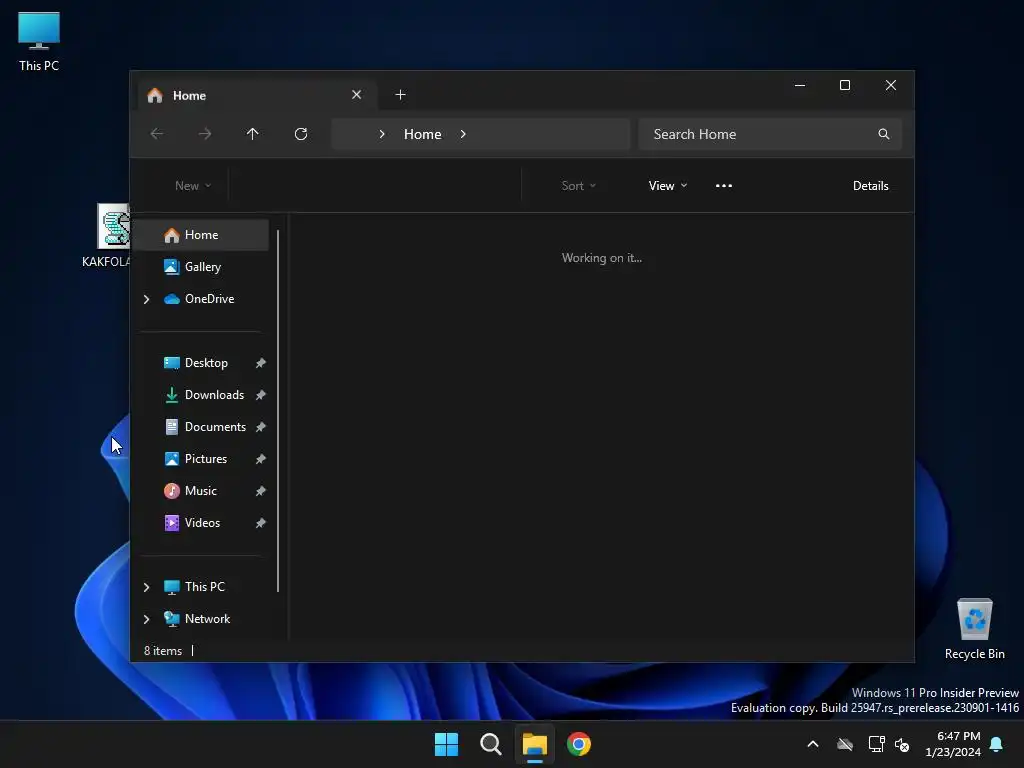Open pinned Music folder
Image resolution: width=1024 pixels, height=768 pixels.
tap(201, 490)
